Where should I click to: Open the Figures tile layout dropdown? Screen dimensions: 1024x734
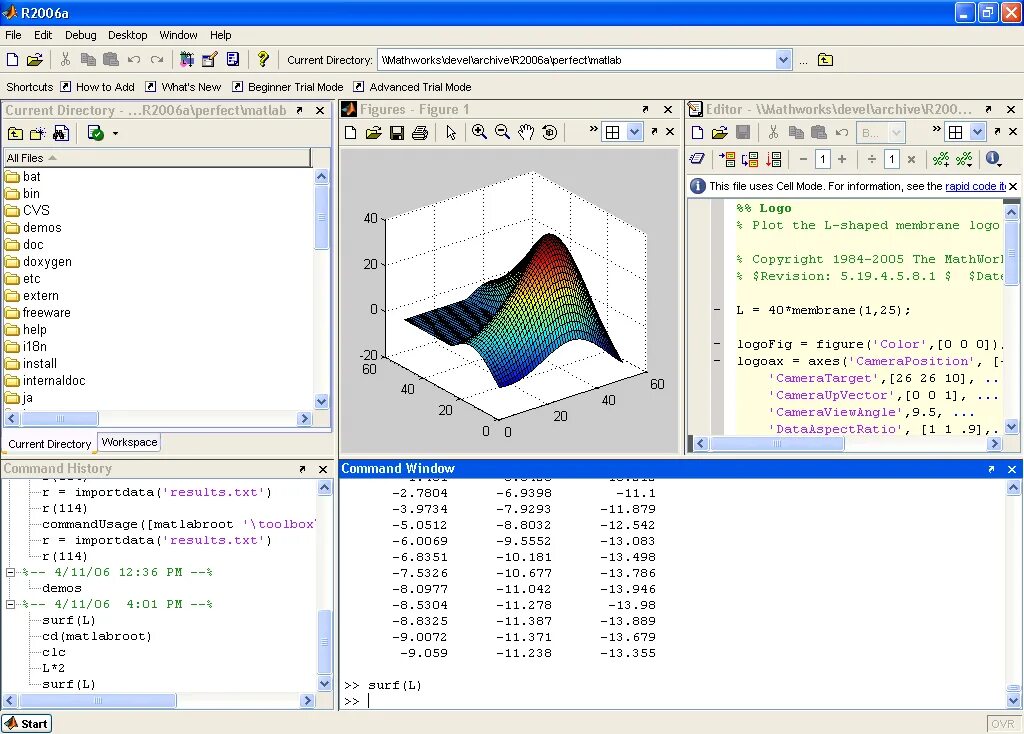coord(634,132)
